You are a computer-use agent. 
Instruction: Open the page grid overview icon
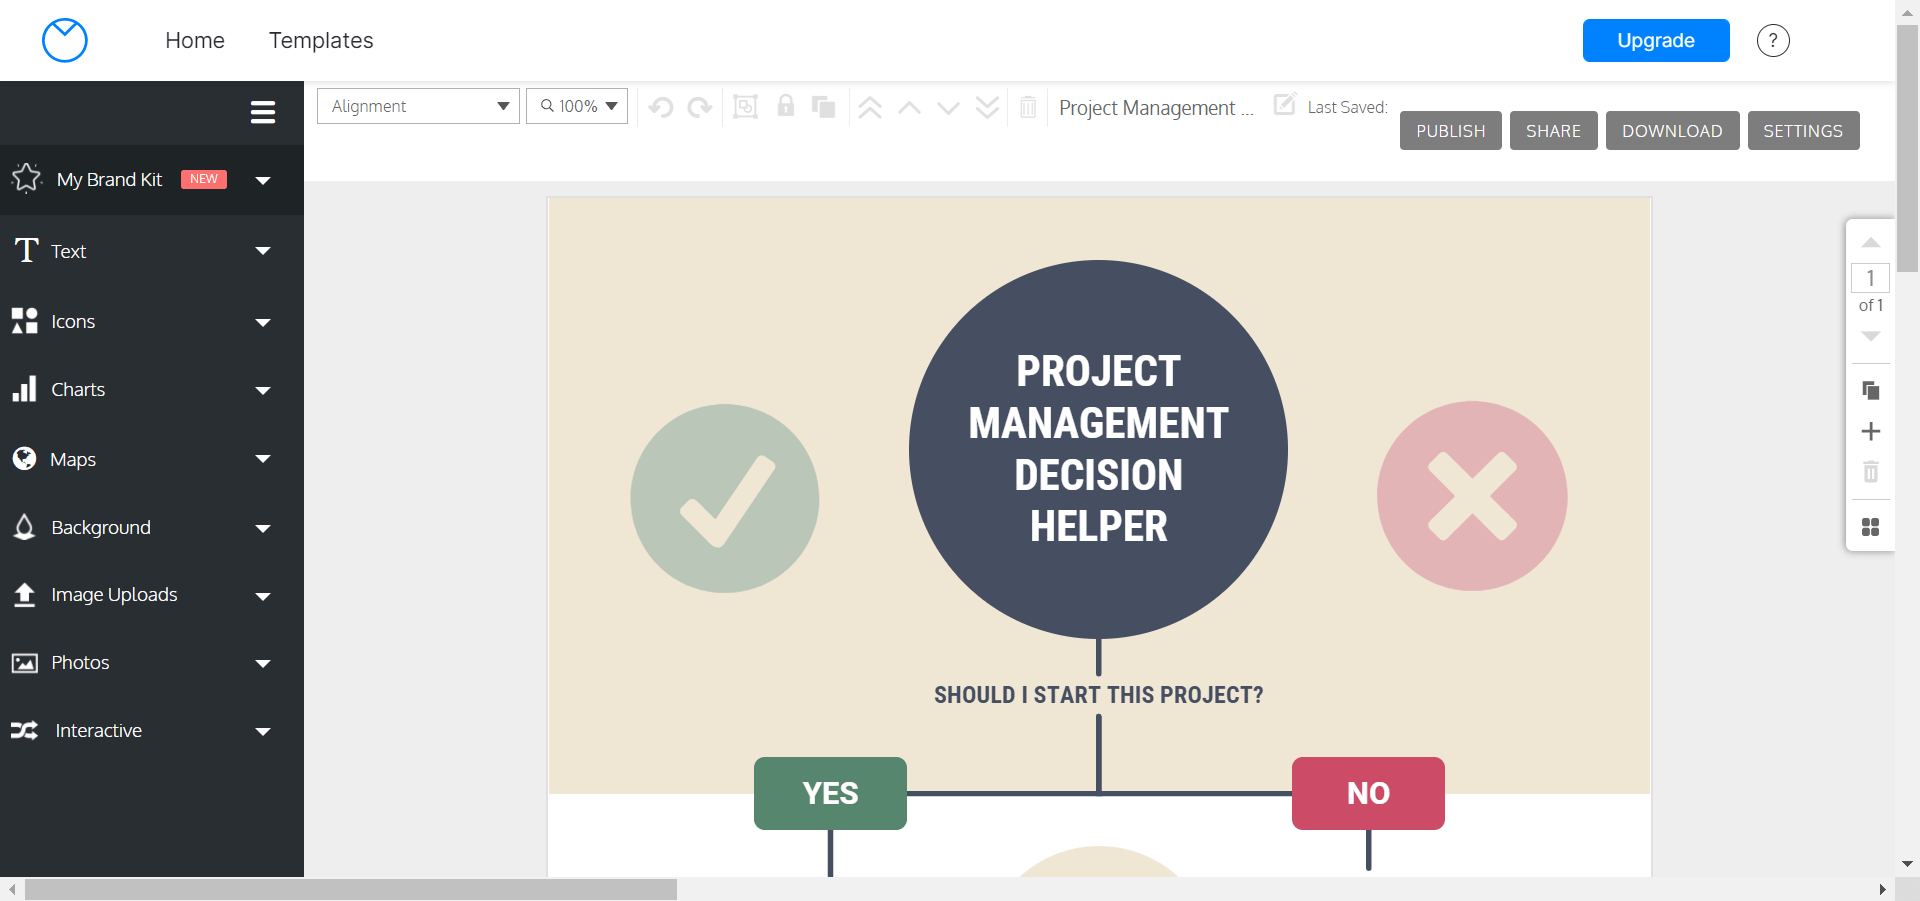(x=1871, y=527)
